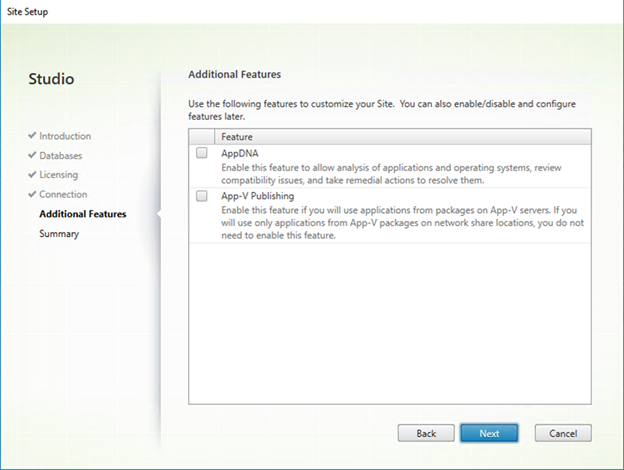The height and width of the screenshot is (470, 624).
Task: Click the checkmark icon beside Databases
Action: click(x=32, y=155)
